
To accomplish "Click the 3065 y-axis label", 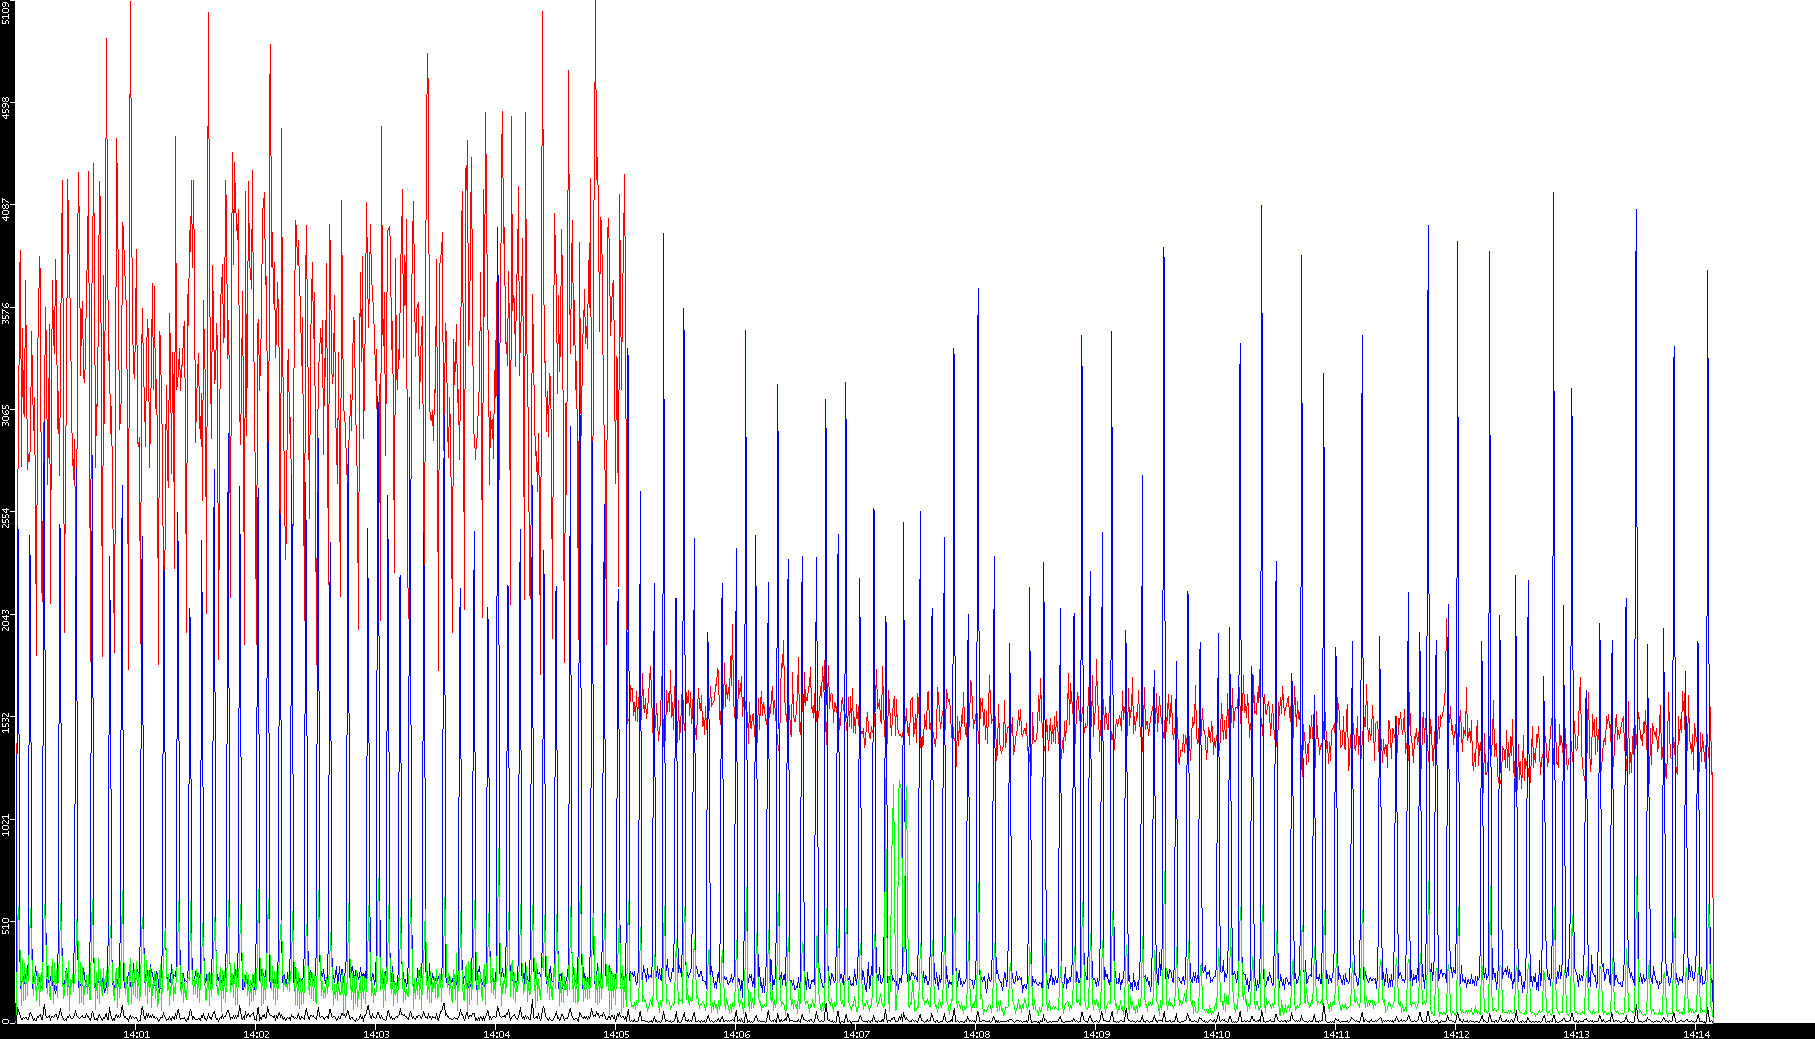I will tap(7, 414).
